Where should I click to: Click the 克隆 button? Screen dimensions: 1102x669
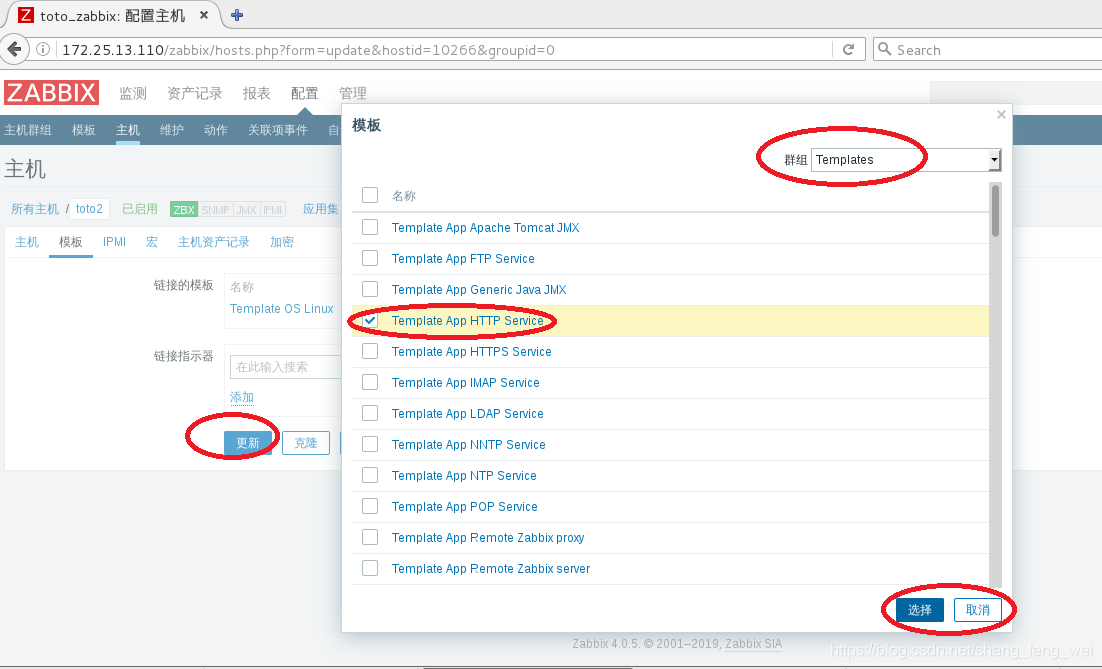(306, 443)
